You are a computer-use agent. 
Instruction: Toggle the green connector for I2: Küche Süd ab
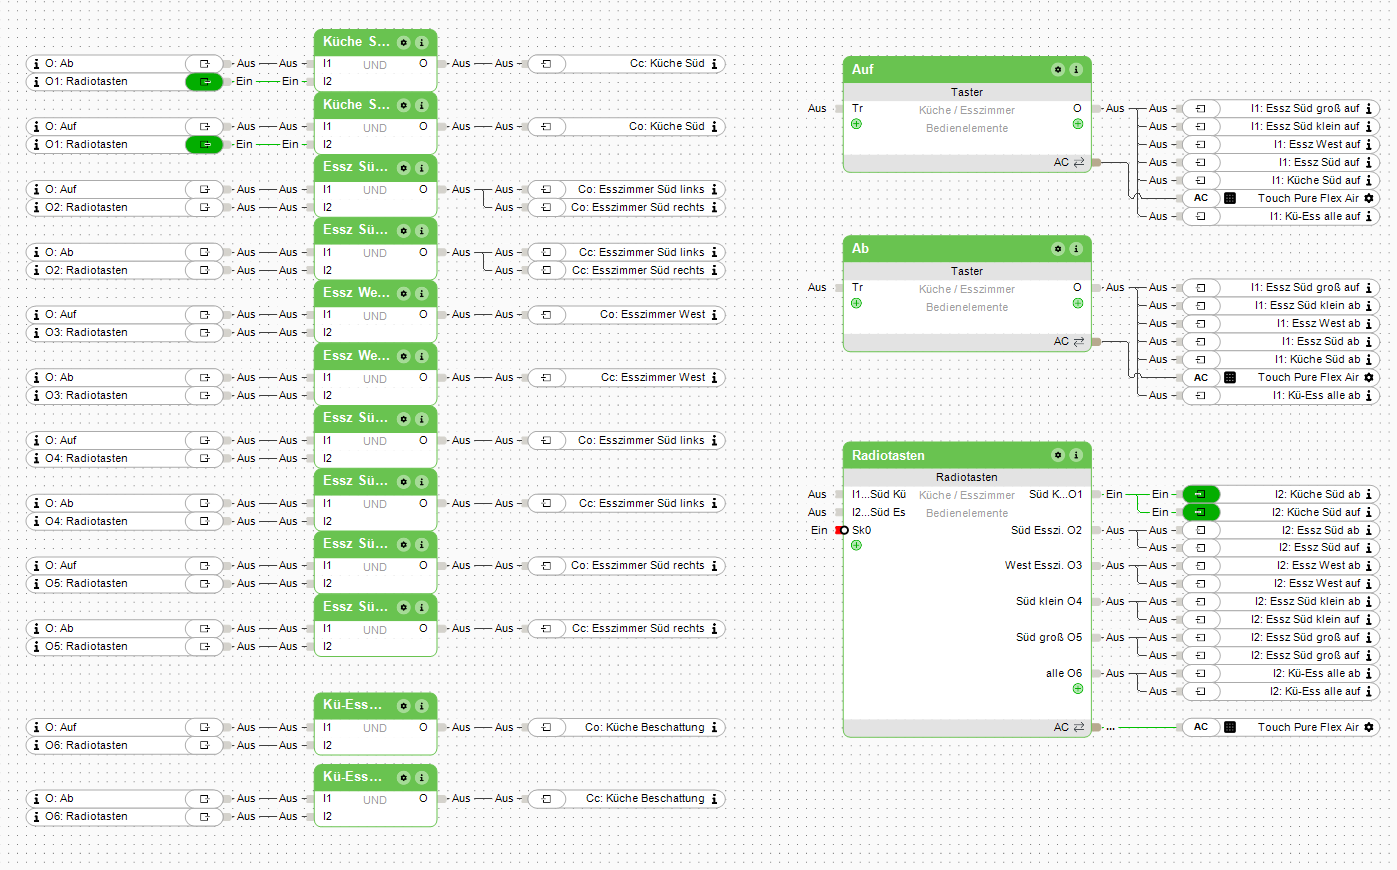[1200, 494]
